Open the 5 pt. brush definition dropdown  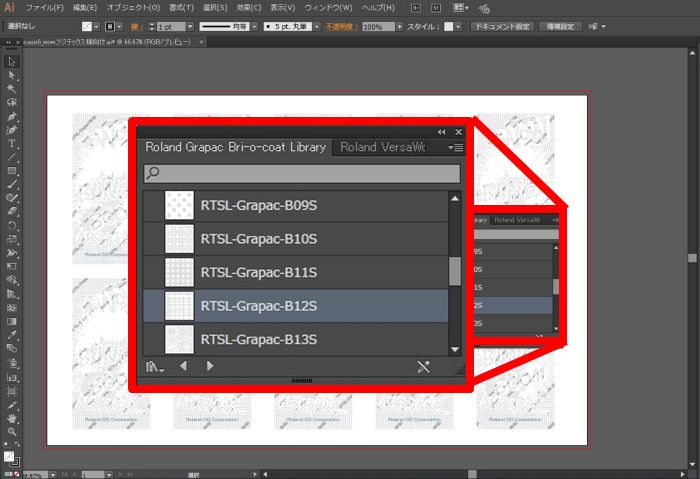(x=317, y=27)
